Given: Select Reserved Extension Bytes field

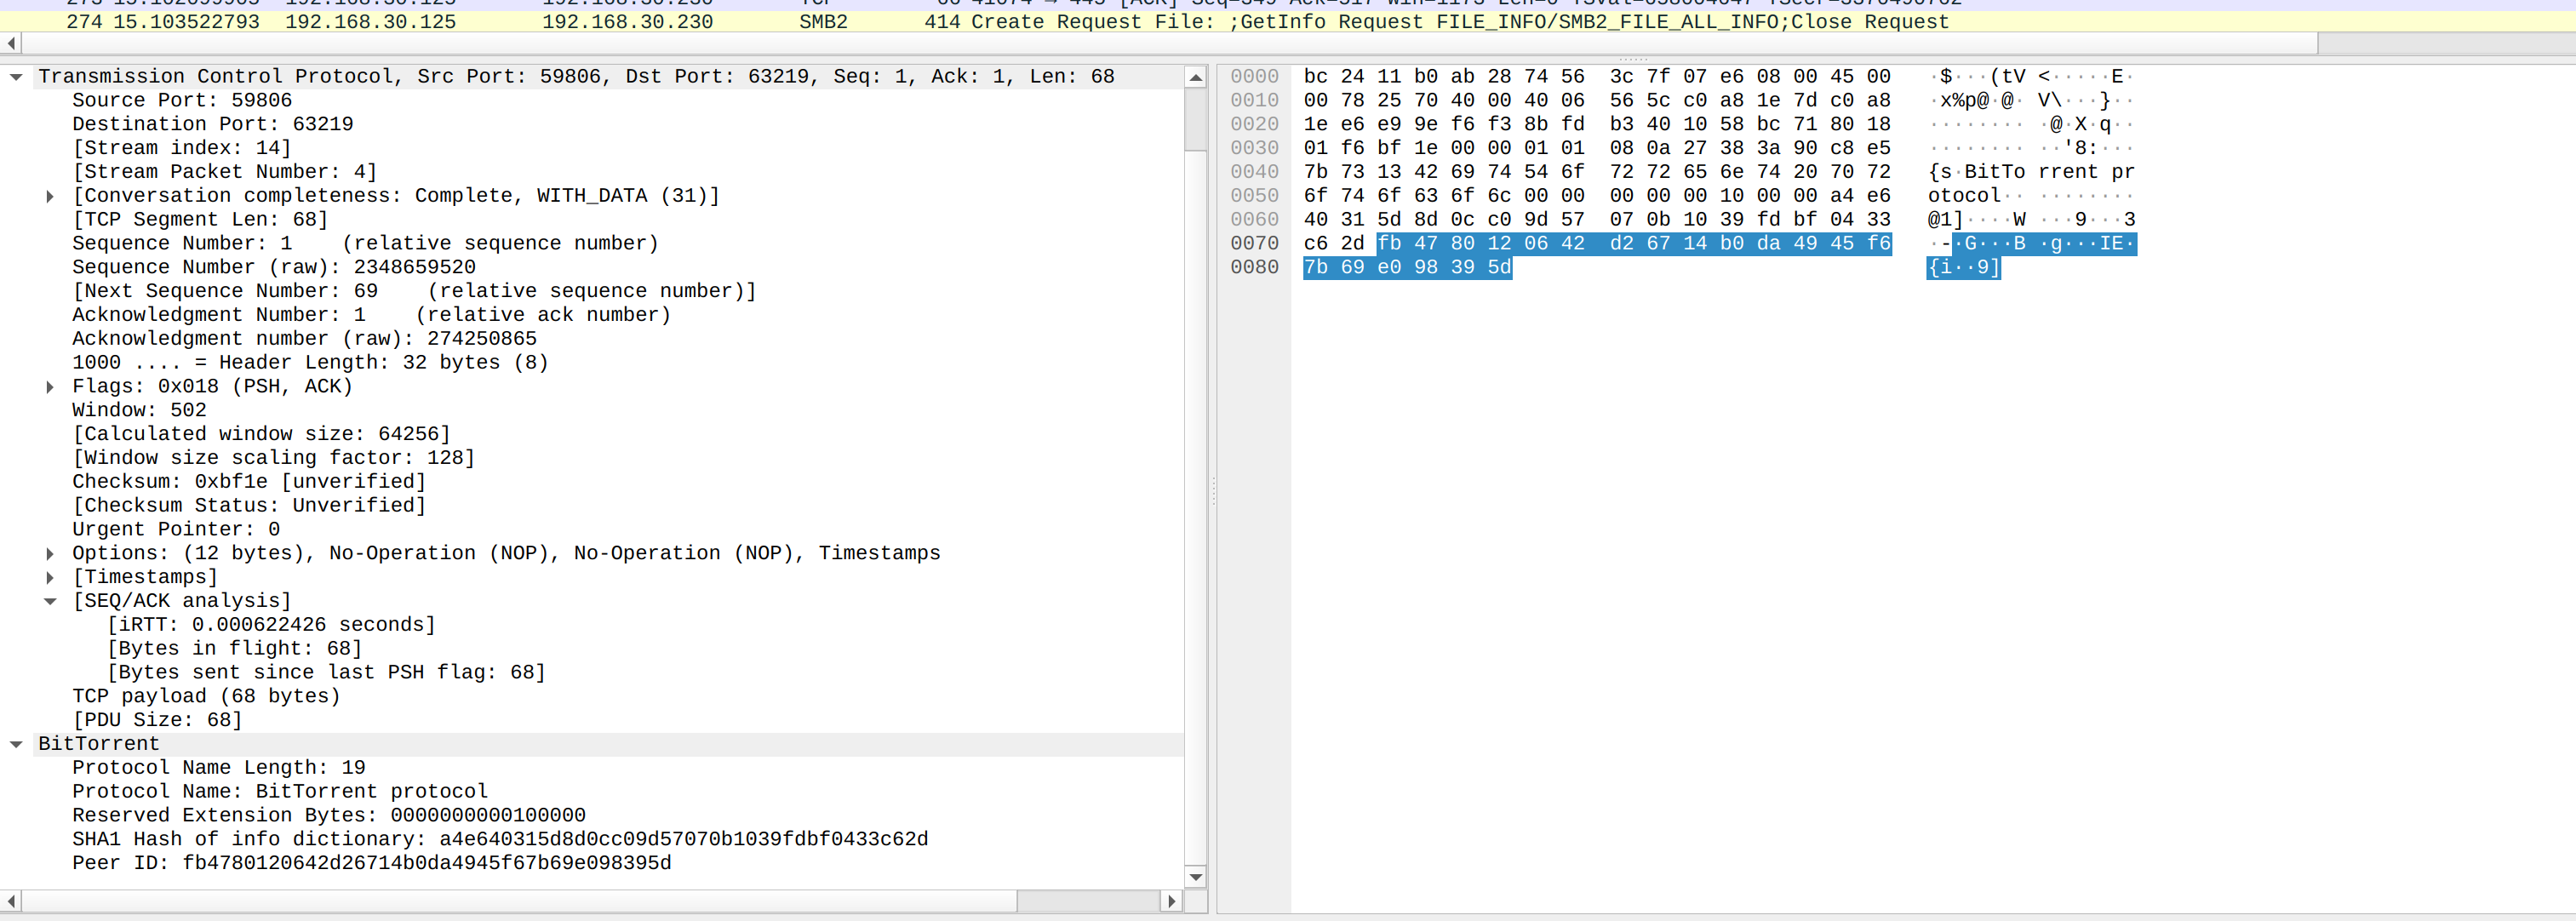Looking at the screenshot, I should coord(328,815).
